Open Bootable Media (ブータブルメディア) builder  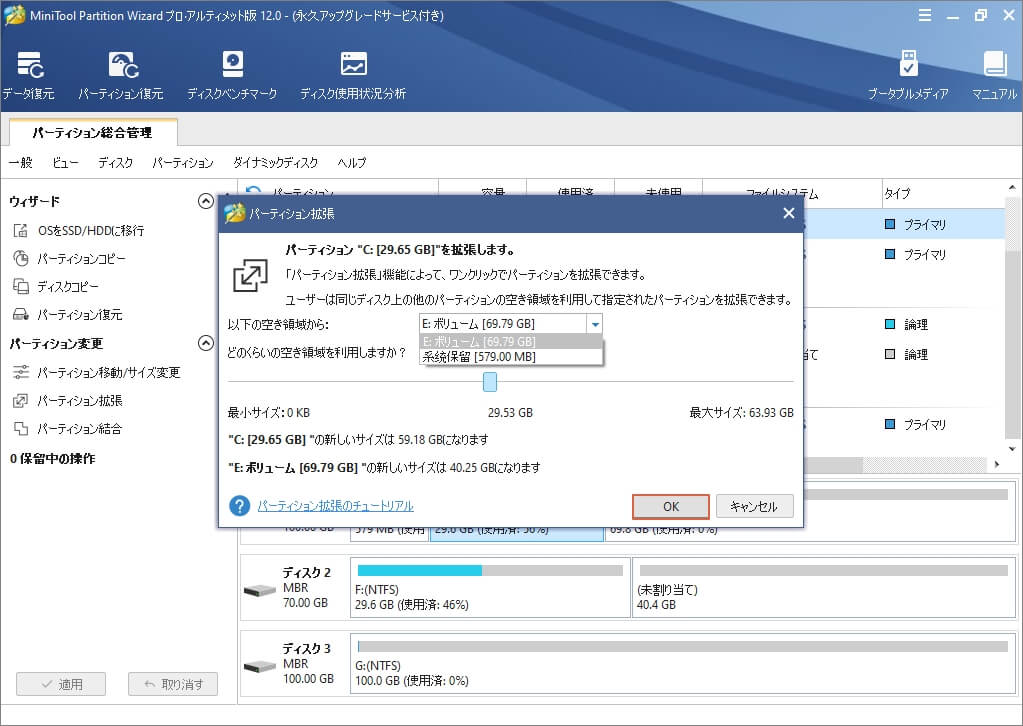pyautogui.click(x=908, y=76)
